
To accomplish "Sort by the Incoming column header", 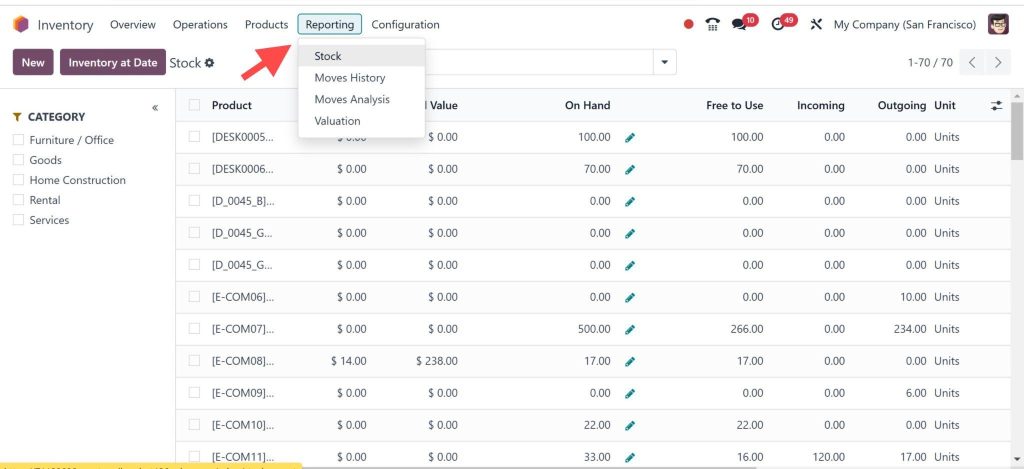I will (x=820, y=105).
